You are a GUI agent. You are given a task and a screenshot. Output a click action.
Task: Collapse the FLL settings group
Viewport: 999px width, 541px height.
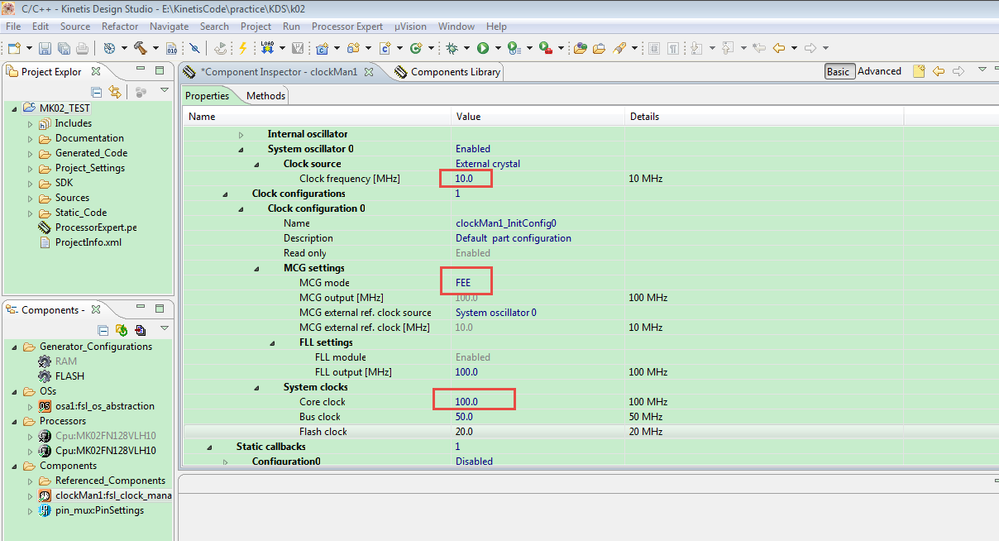(x=272, y=343)
